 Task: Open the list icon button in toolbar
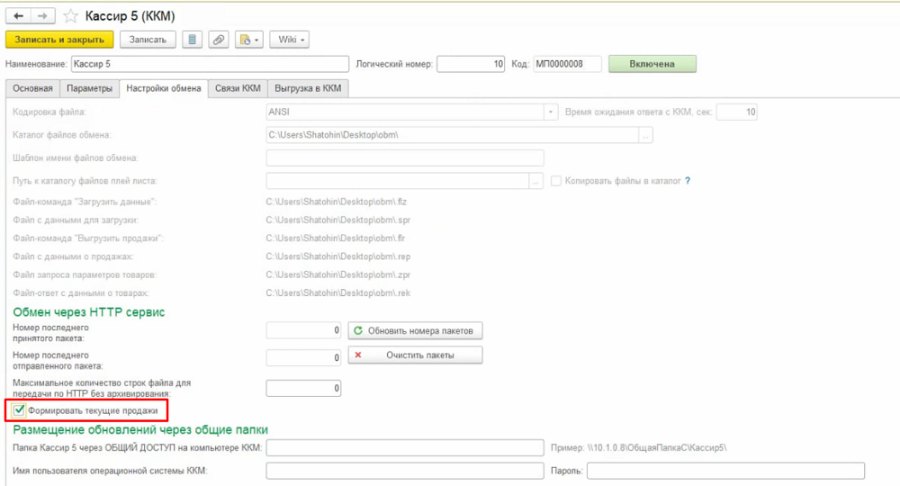coord(192,40)
